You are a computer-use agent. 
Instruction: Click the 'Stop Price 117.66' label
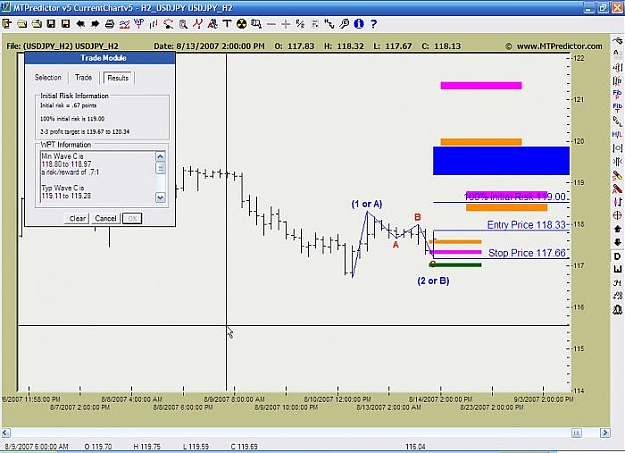click(x=527, y=253)
